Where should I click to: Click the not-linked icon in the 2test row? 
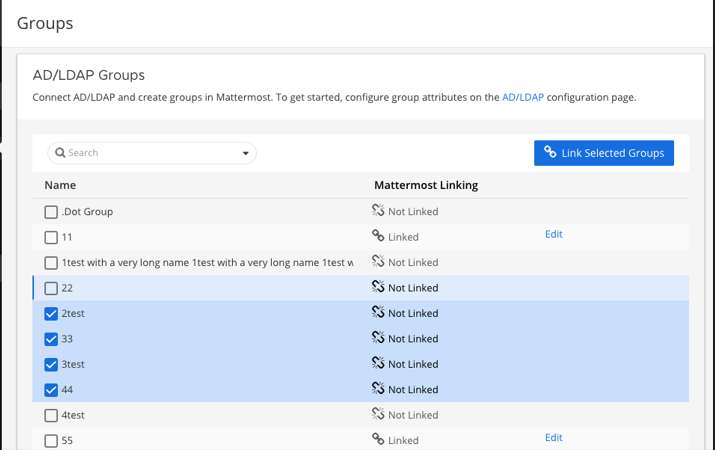[378, 313]
